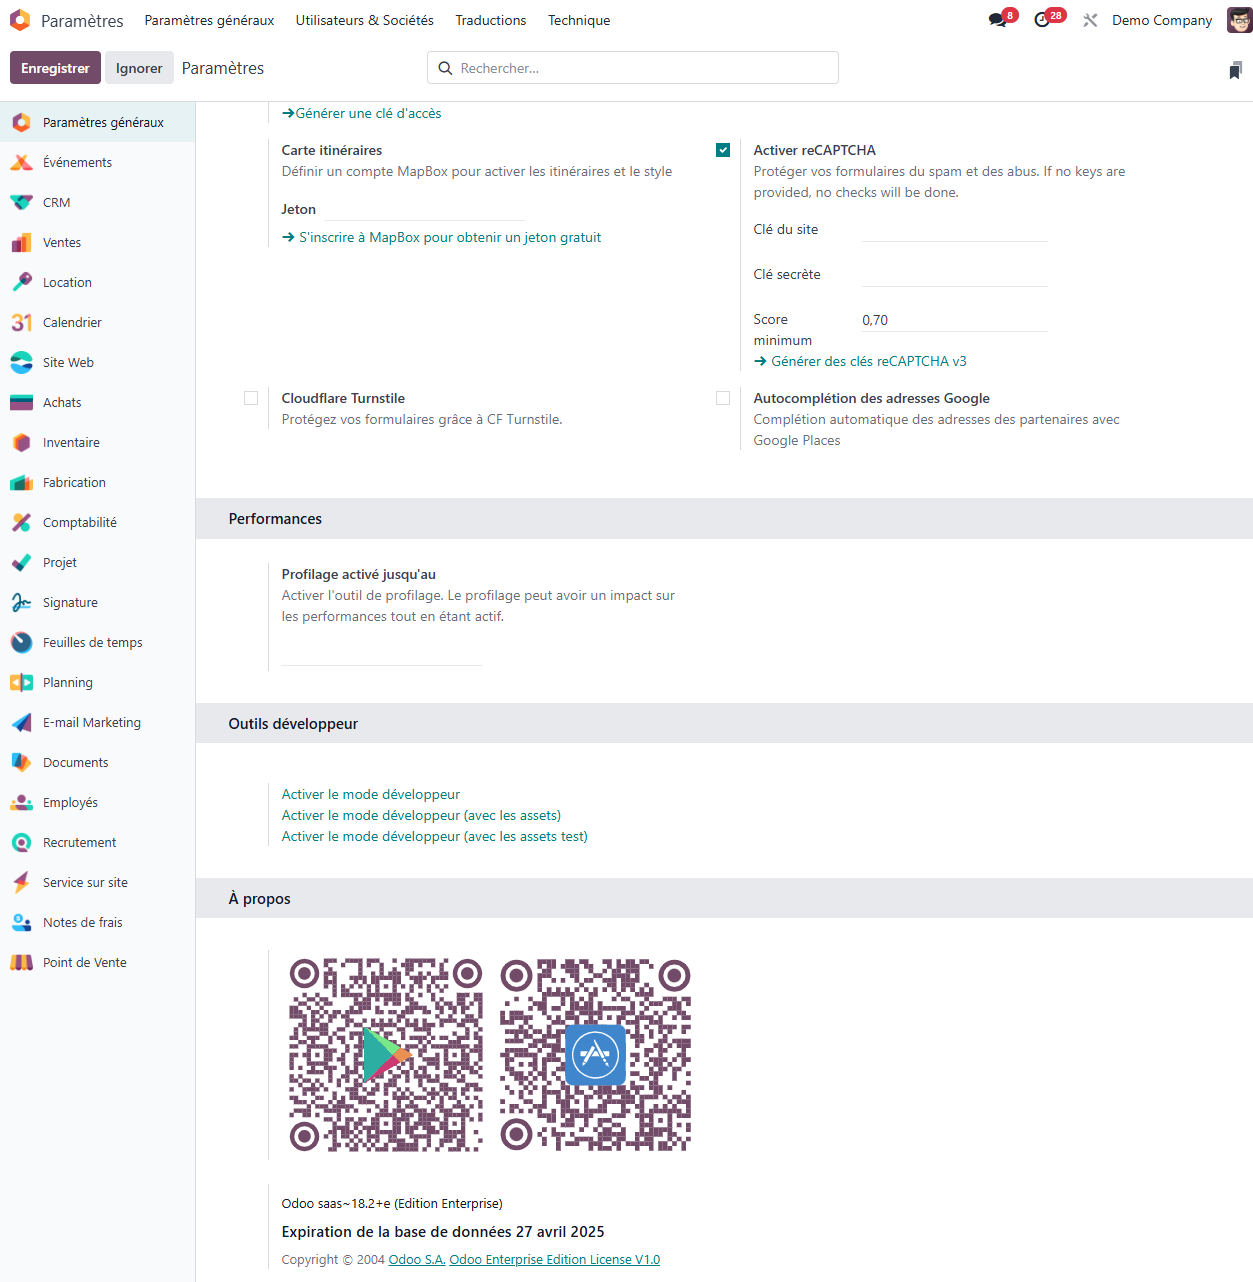Enable the Cloudflare Turnstile checkbox
Screen dimensions: 1253x1282
[x=251, y=398]
